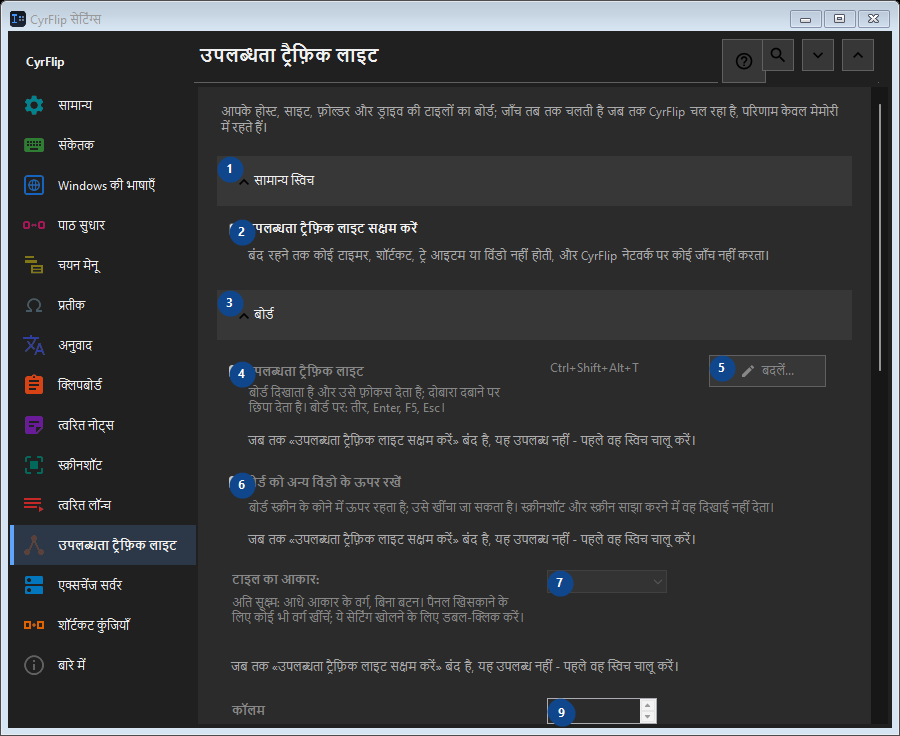Minimize the CyrFlip सेटिंग्स window
The width and height of the screenshot is (900, 736).
(805, 19)
